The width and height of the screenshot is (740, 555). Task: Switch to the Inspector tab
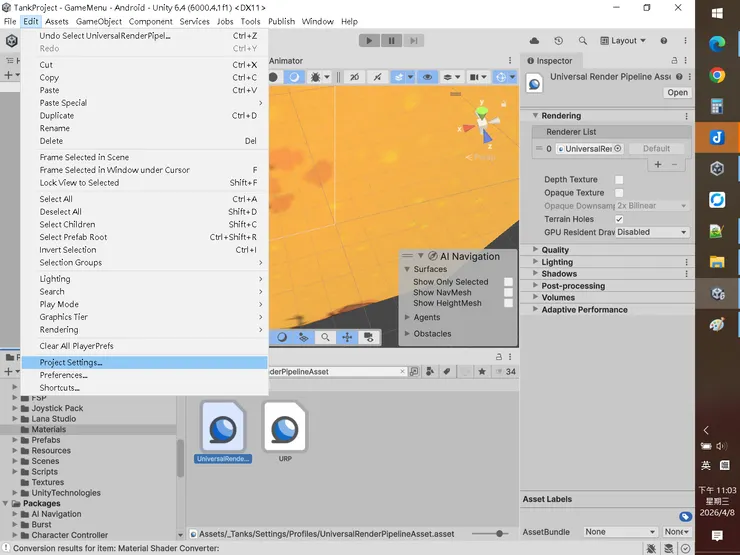[550, 60]
